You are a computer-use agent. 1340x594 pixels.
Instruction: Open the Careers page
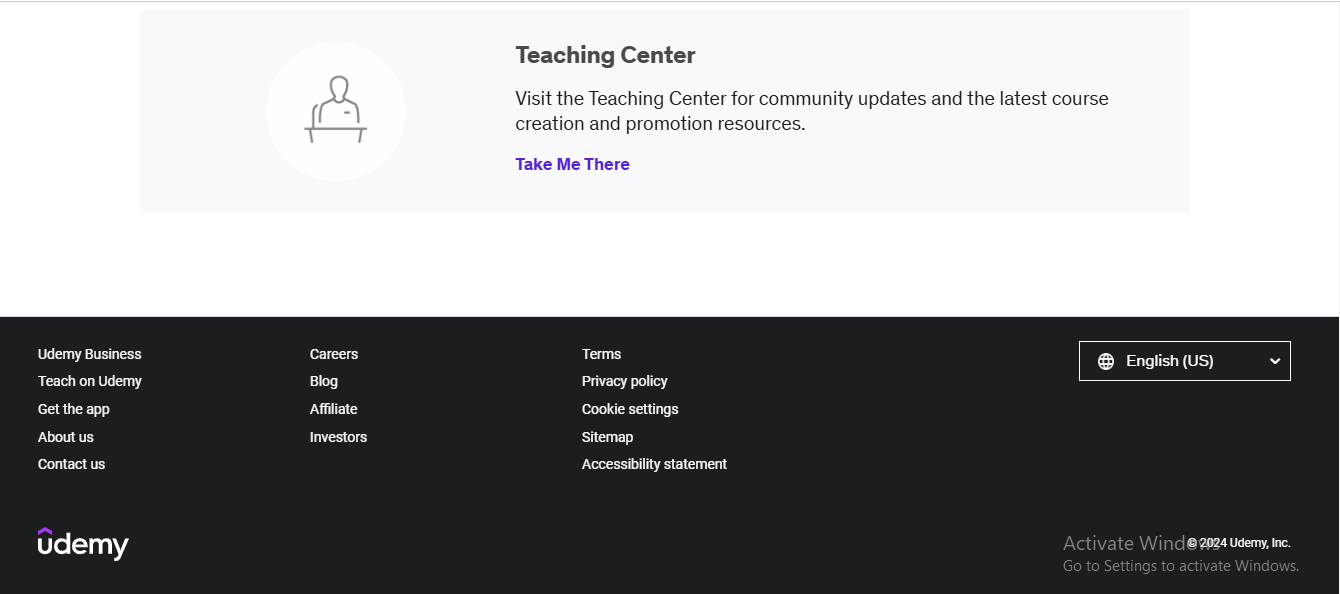(333, 353)
